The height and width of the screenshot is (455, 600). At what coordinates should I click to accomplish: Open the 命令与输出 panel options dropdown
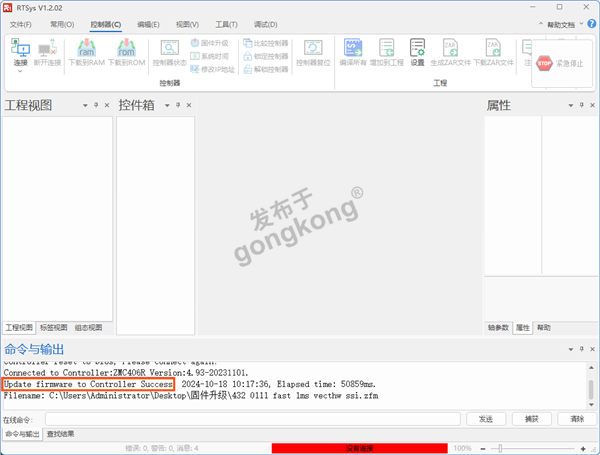tap(571, 349)
